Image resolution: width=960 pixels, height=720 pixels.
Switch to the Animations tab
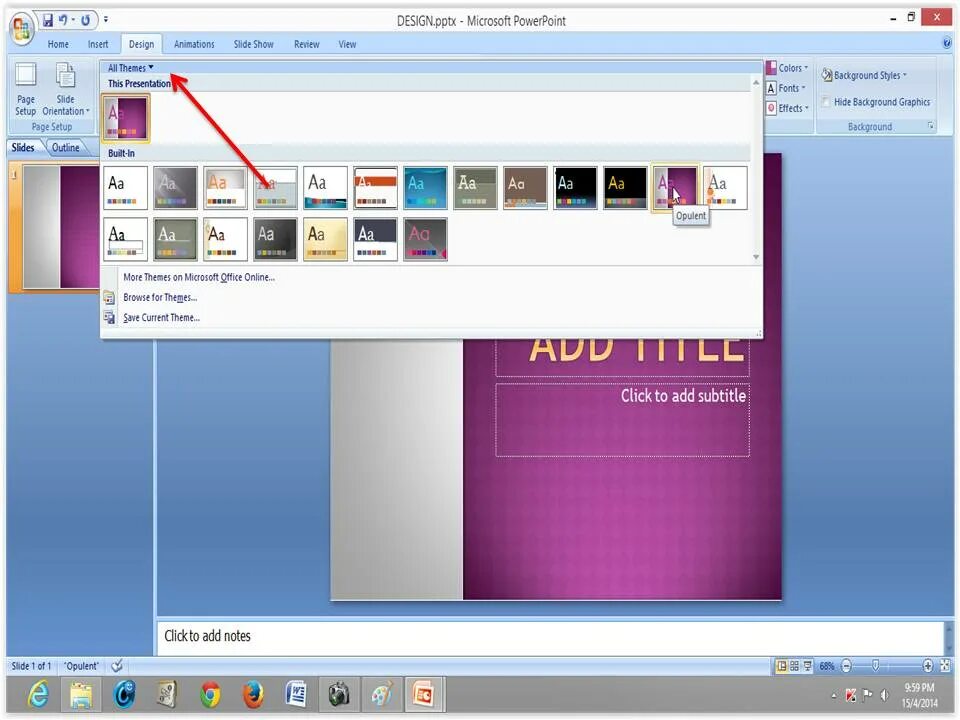[x=194, y=44]
